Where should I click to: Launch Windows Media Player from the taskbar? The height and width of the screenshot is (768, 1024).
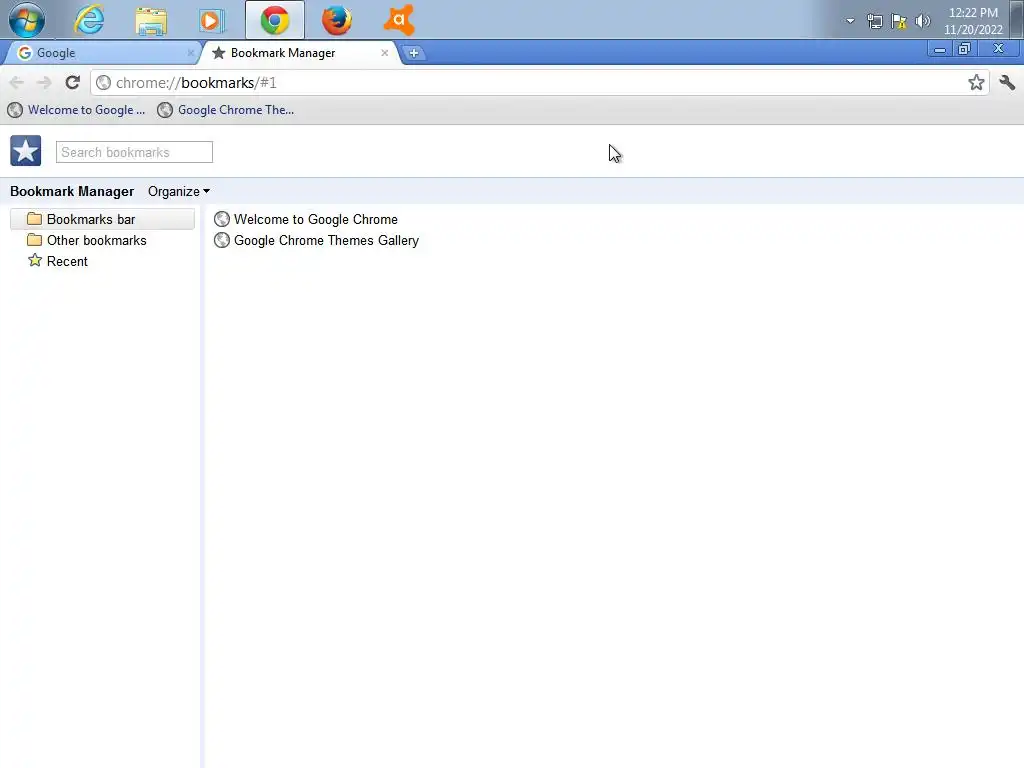[212, 20]
